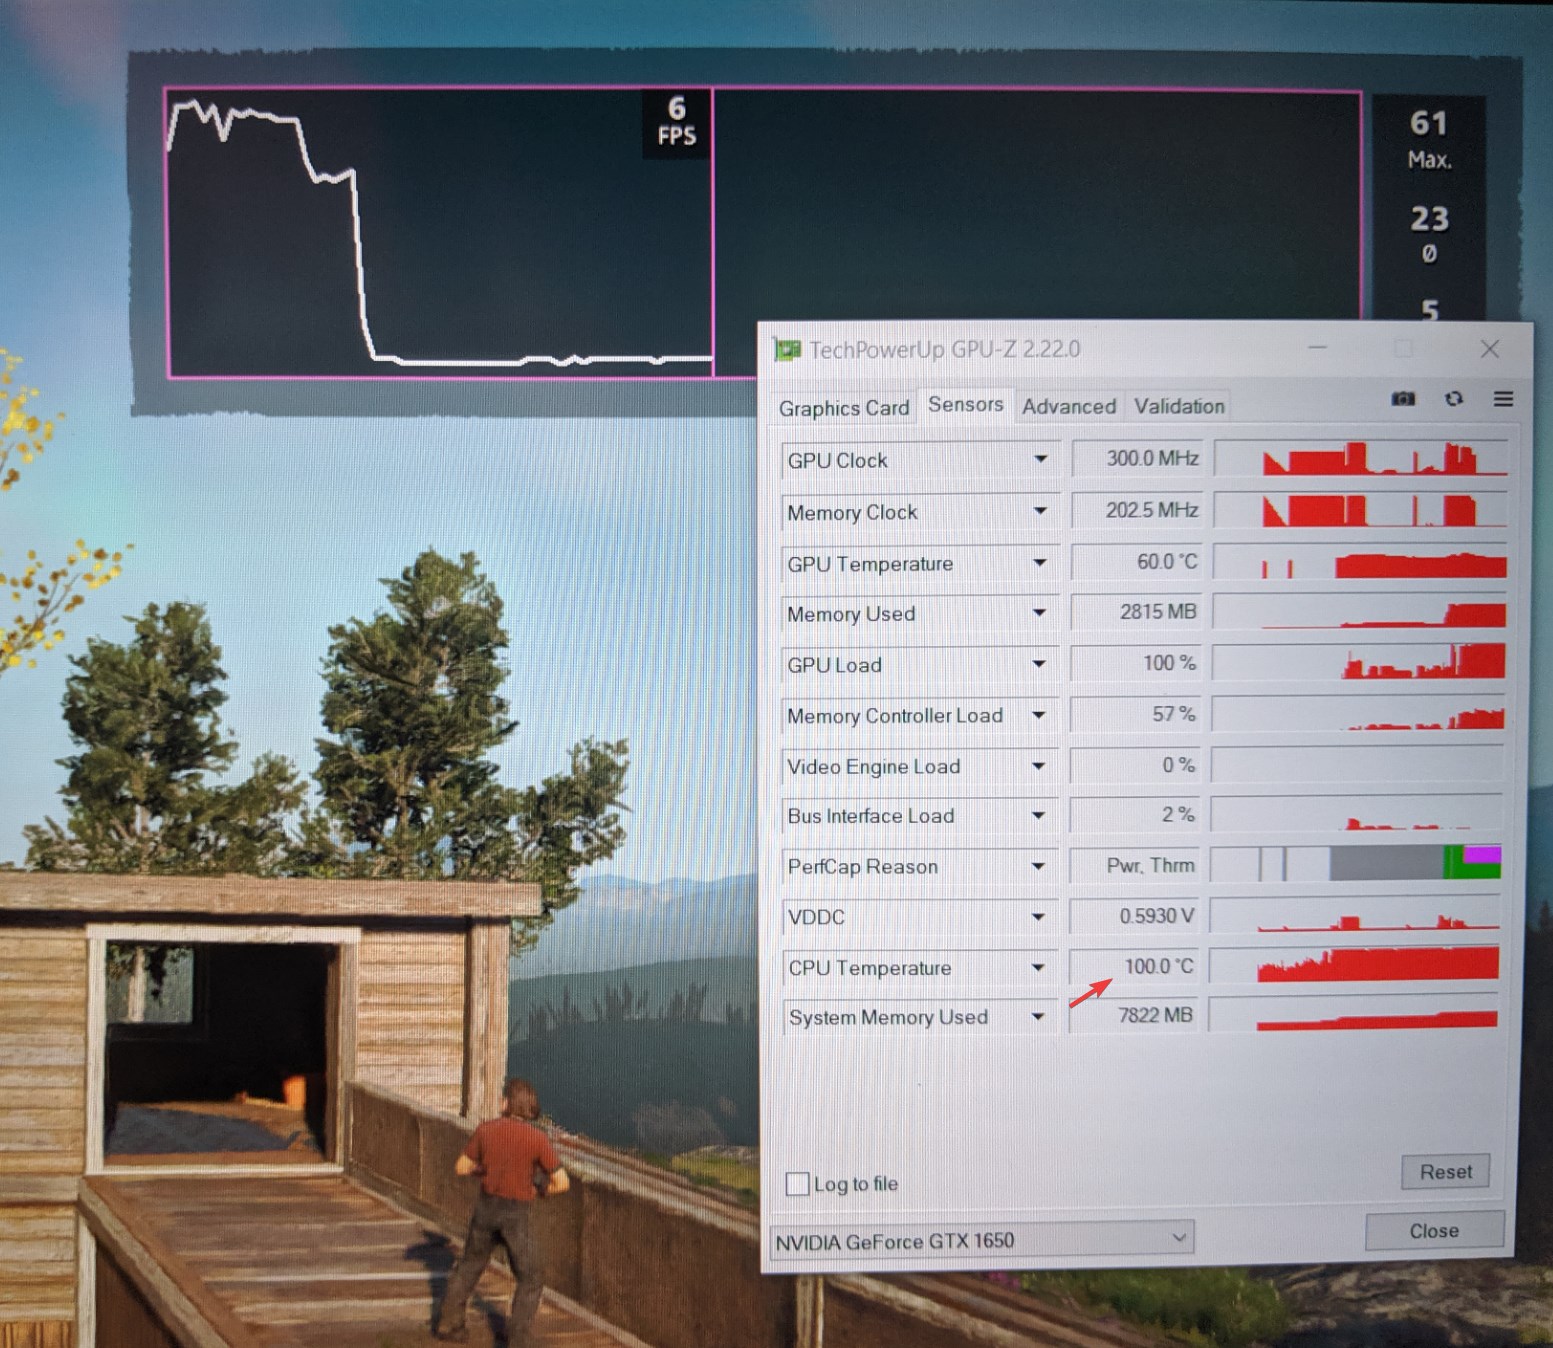Open the Memory Clock sensor dropdown
Image resolution: width=1553 pixels, height=1348 pixels.
tap(1040, 511)
